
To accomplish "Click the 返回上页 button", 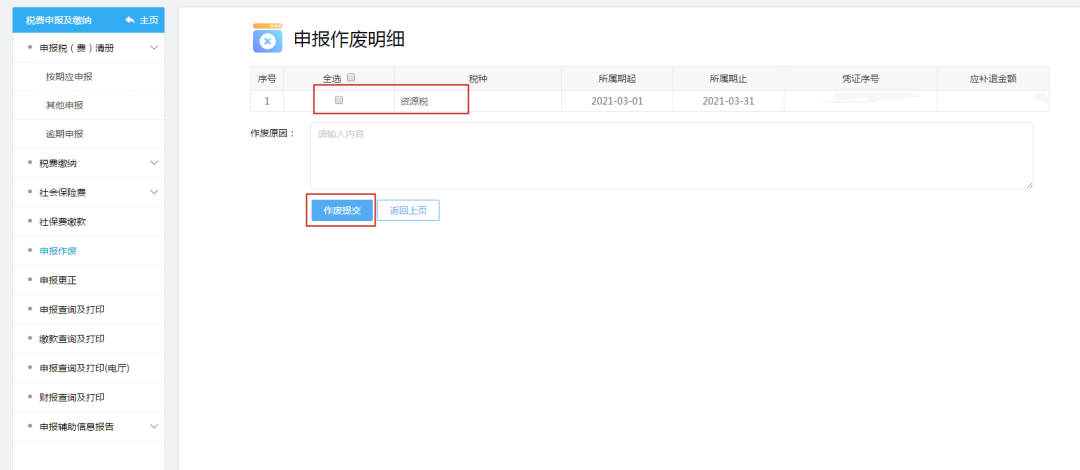I will tap(408, 210).
